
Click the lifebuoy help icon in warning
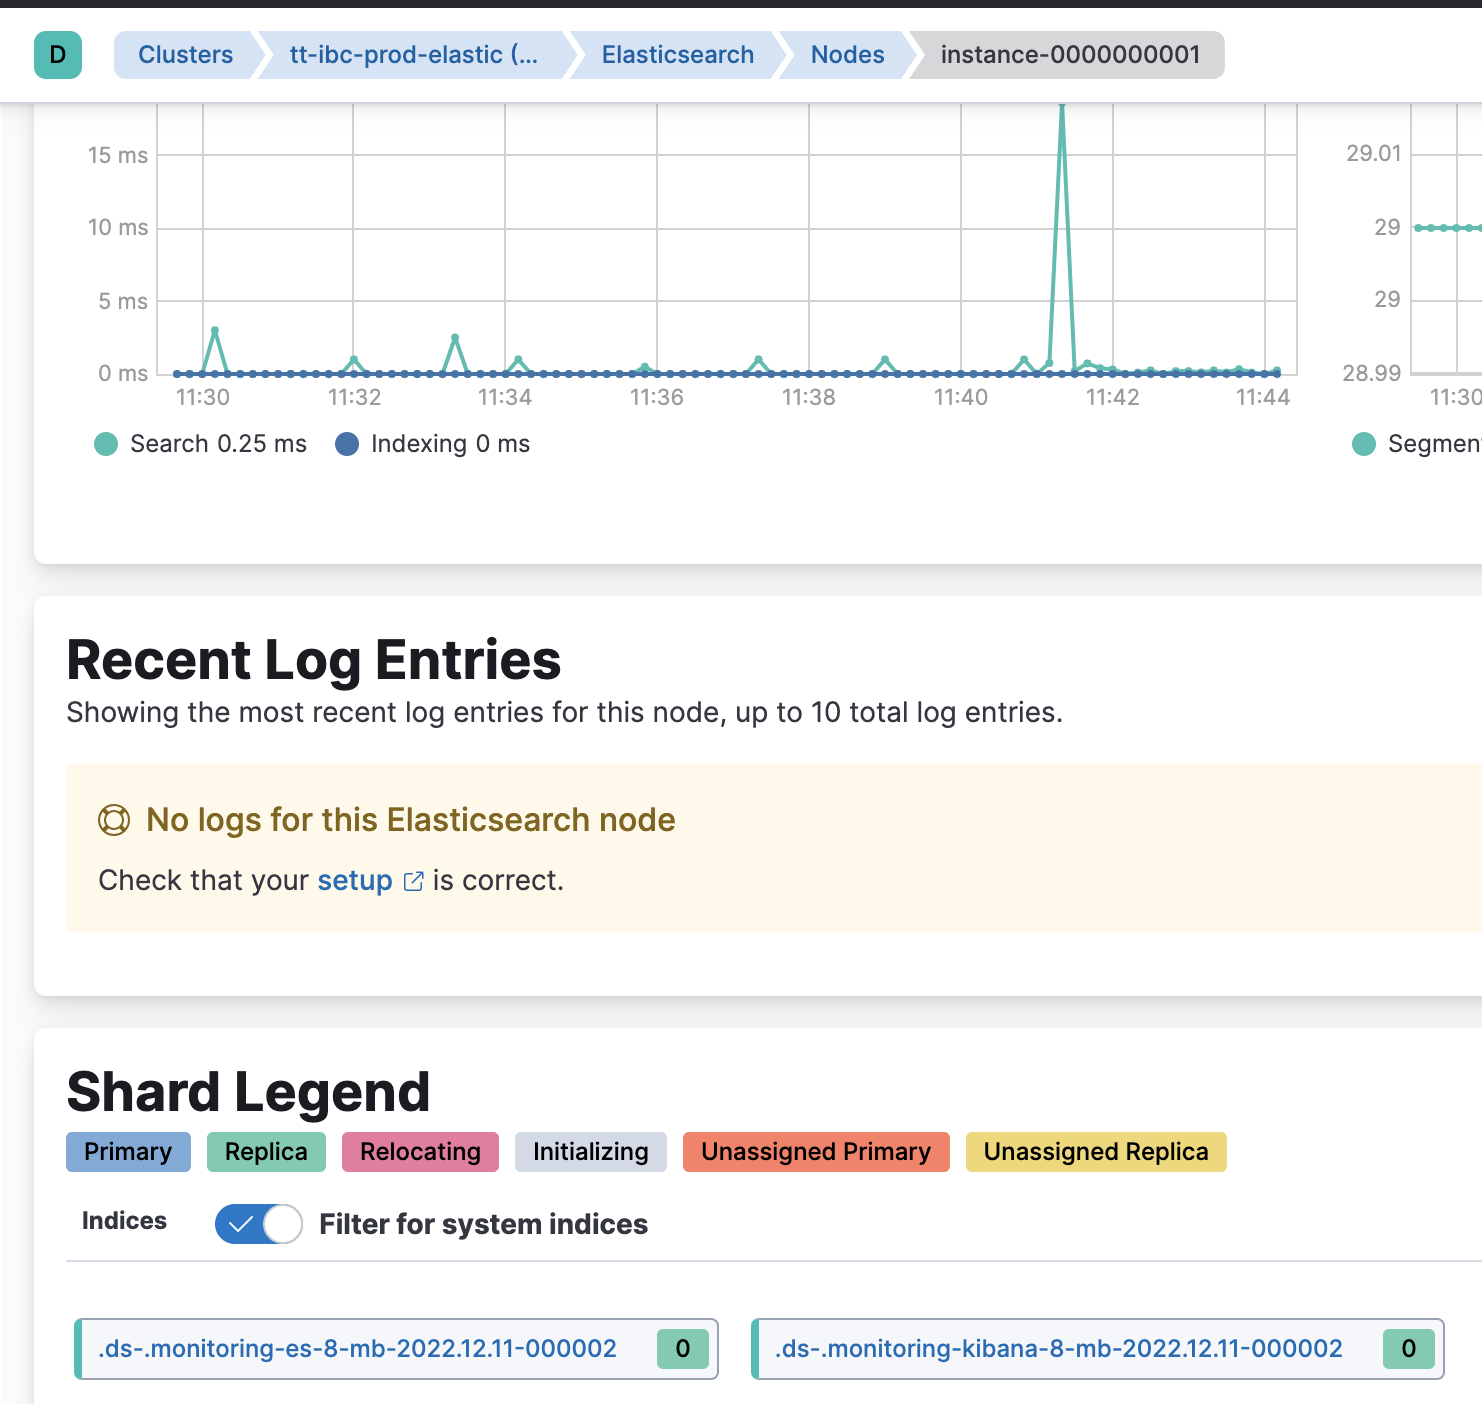(x=114, y=821)
